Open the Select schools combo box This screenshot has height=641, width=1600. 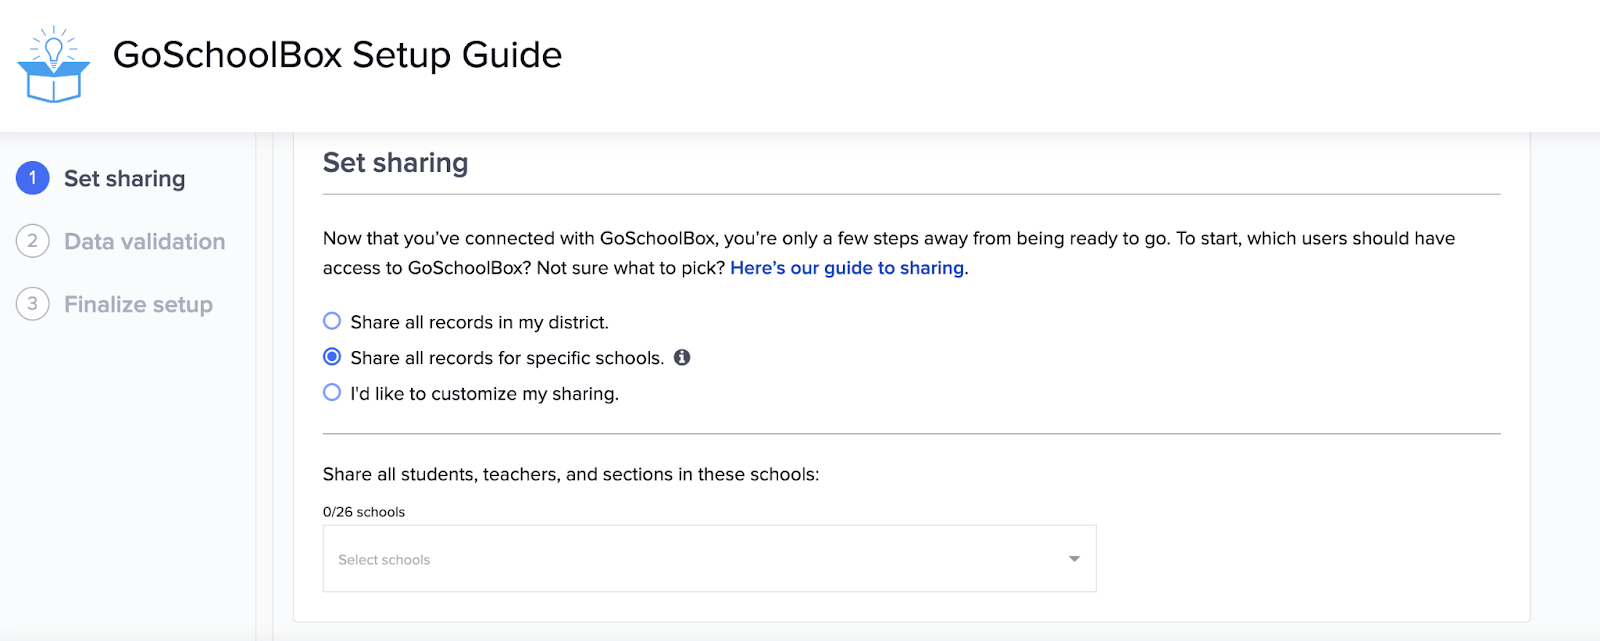(x=709, y=558)
